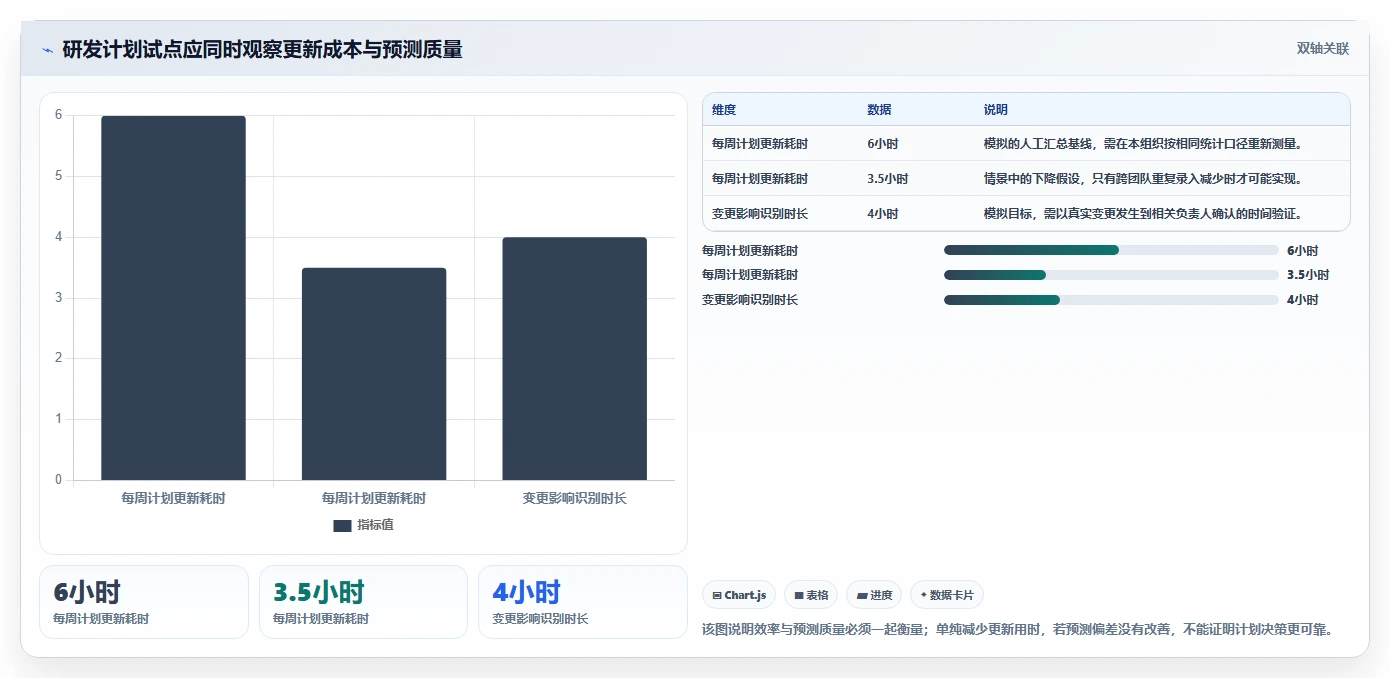Click the 变更影响识别时长 x-axis label under the chart

coord(575,498)
